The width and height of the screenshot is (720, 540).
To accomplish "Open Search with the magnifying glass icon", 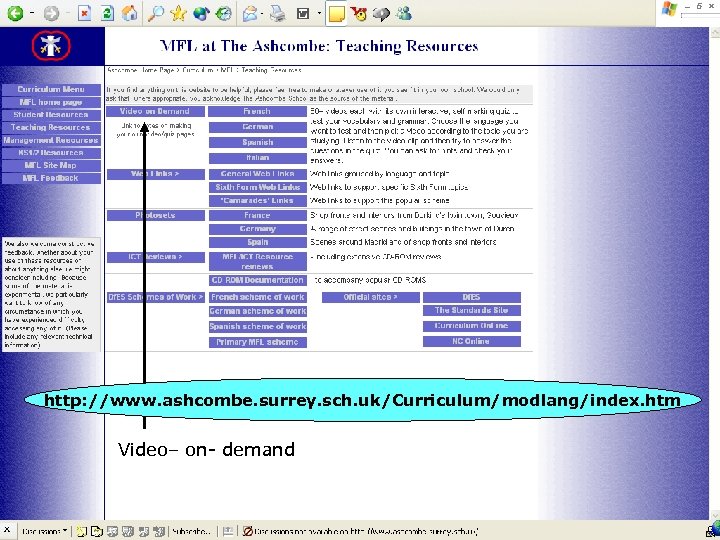I will coord(156,13).
